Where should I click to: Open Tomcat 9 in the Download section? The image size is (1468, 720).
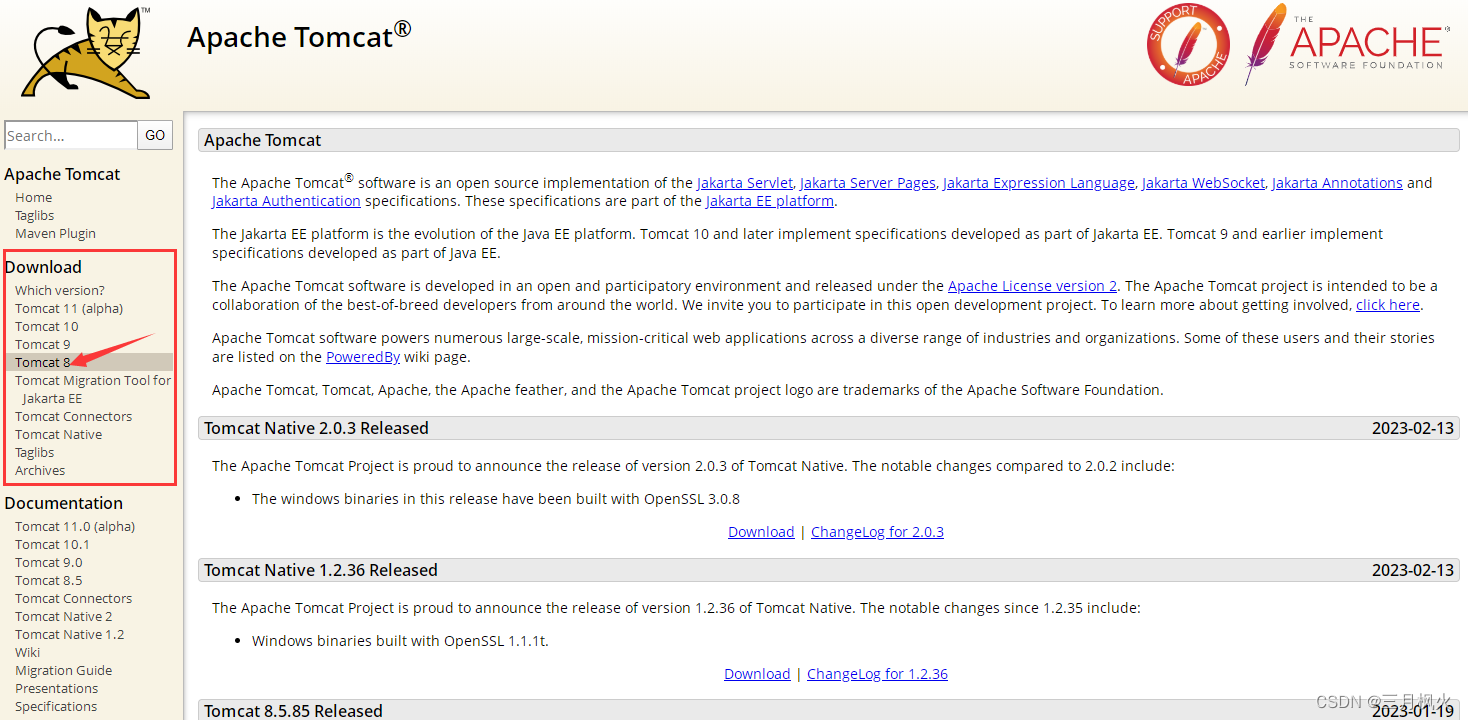point(43,345)
